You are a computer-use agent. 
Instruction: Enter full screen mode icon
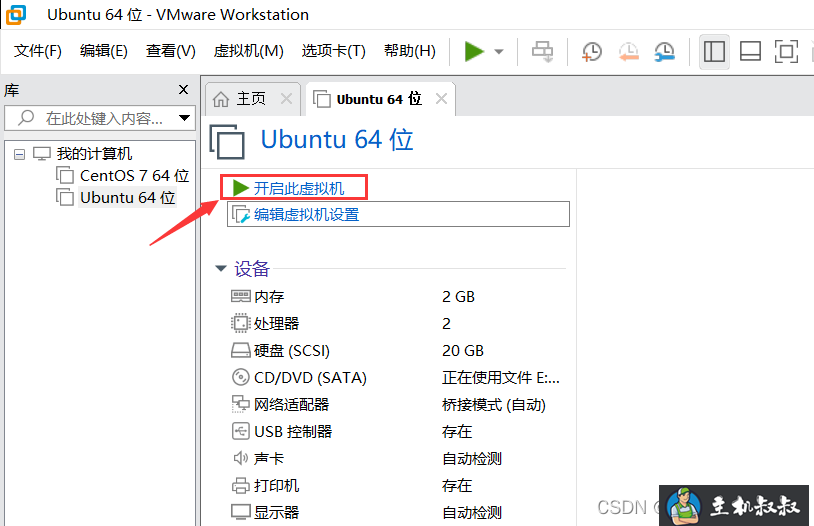coord(786,52)
